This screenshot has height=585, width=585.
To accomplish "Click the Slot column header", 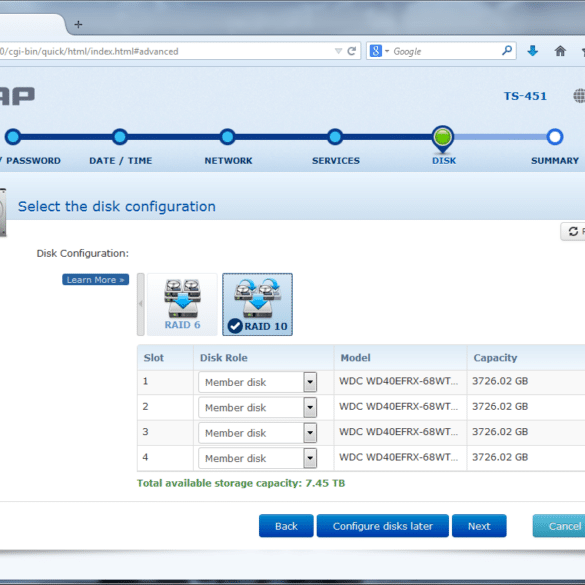I will pyautogui.click(x=165, y=357).
